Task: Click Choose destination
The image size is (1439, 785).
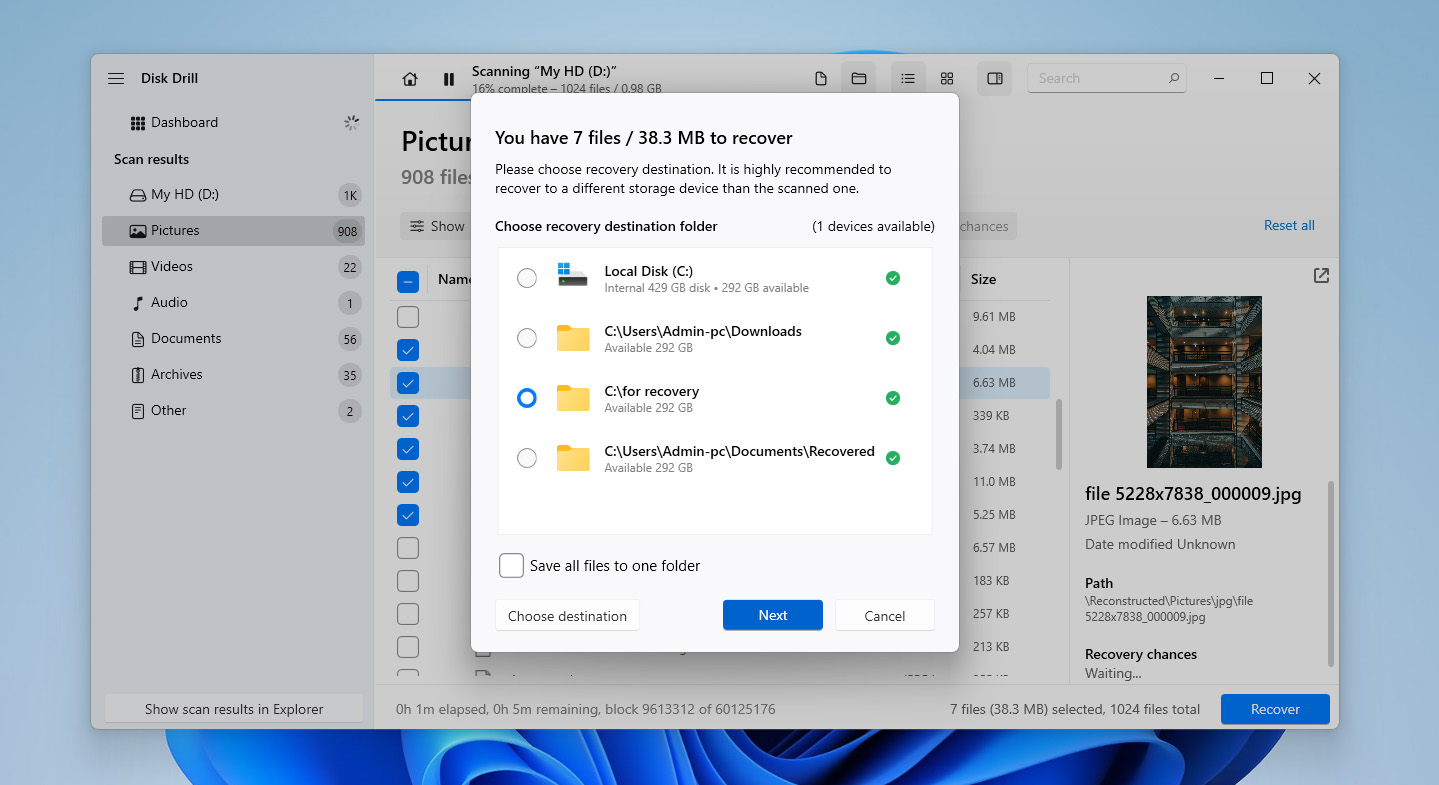Action: point(566,615)
